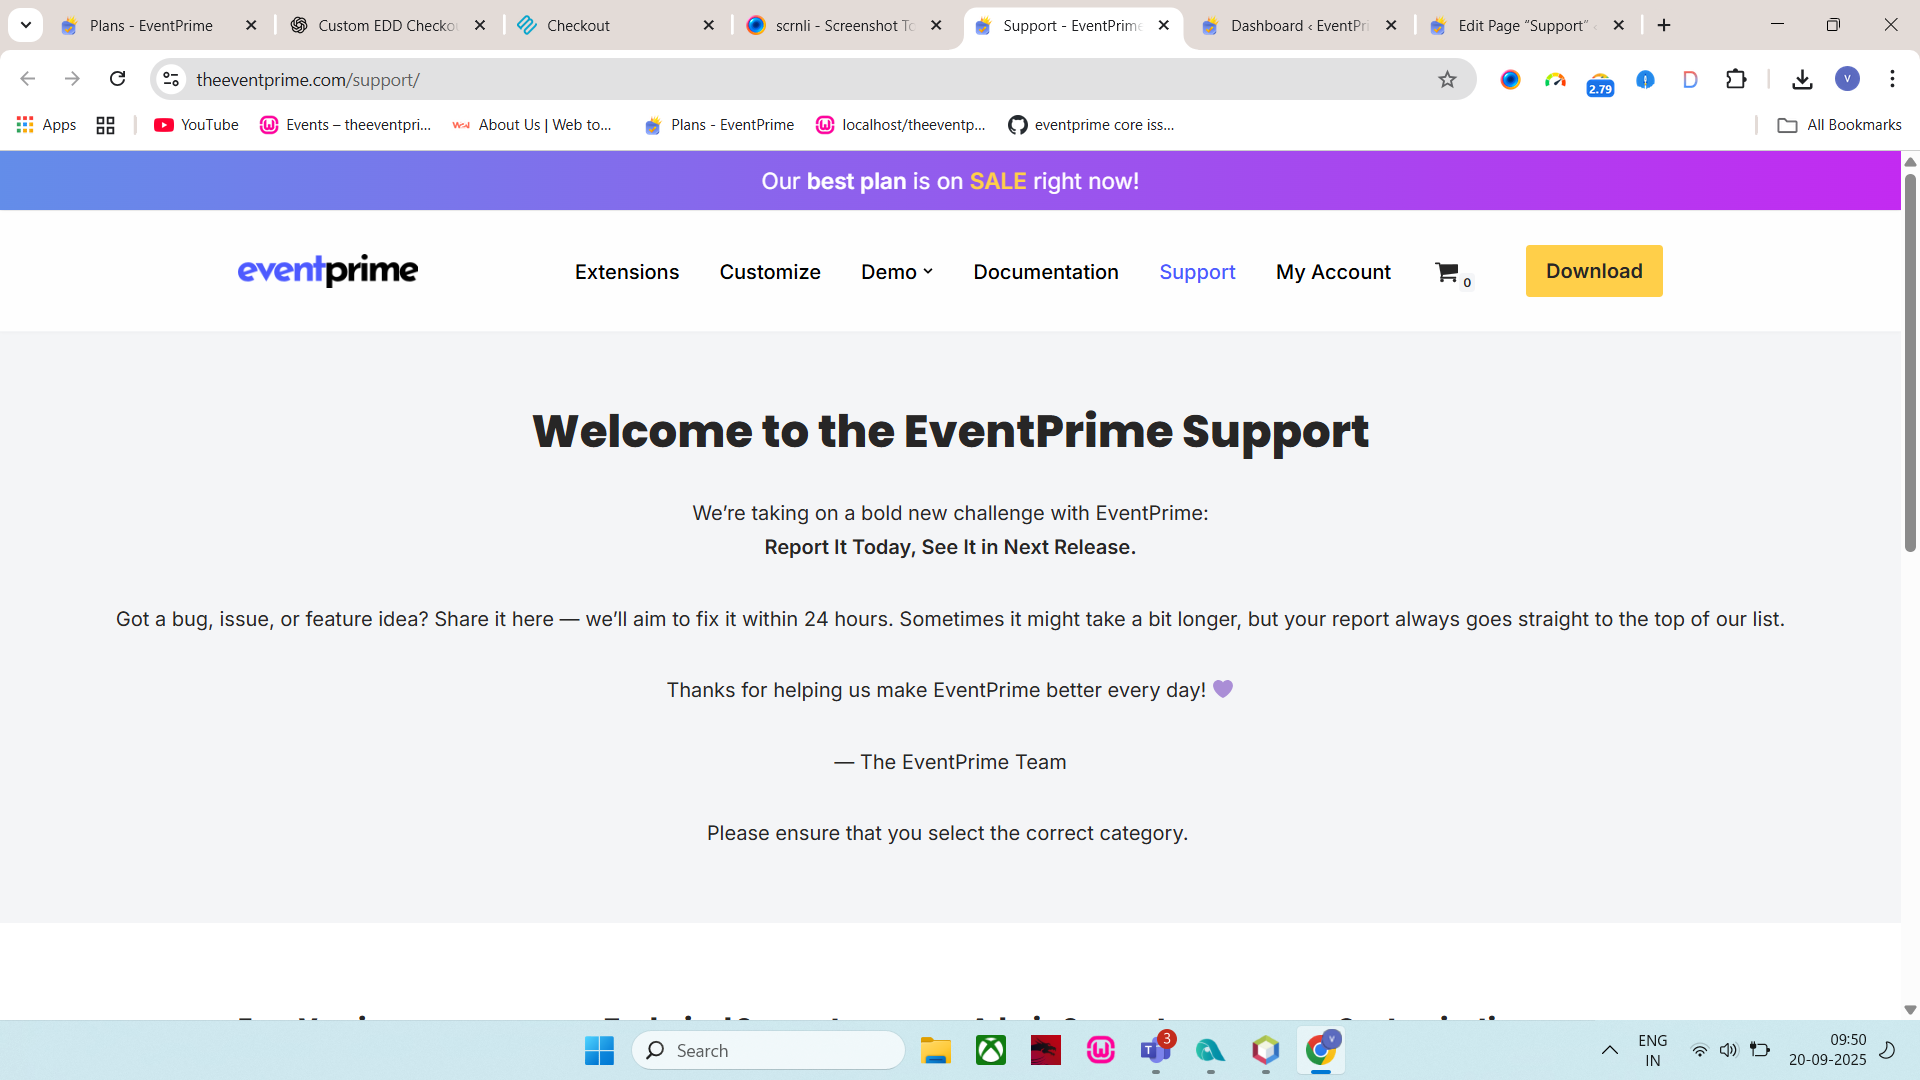Open Chrome downloads arrow icon
The image size is (1920, 1080).
coord(1802,80)
